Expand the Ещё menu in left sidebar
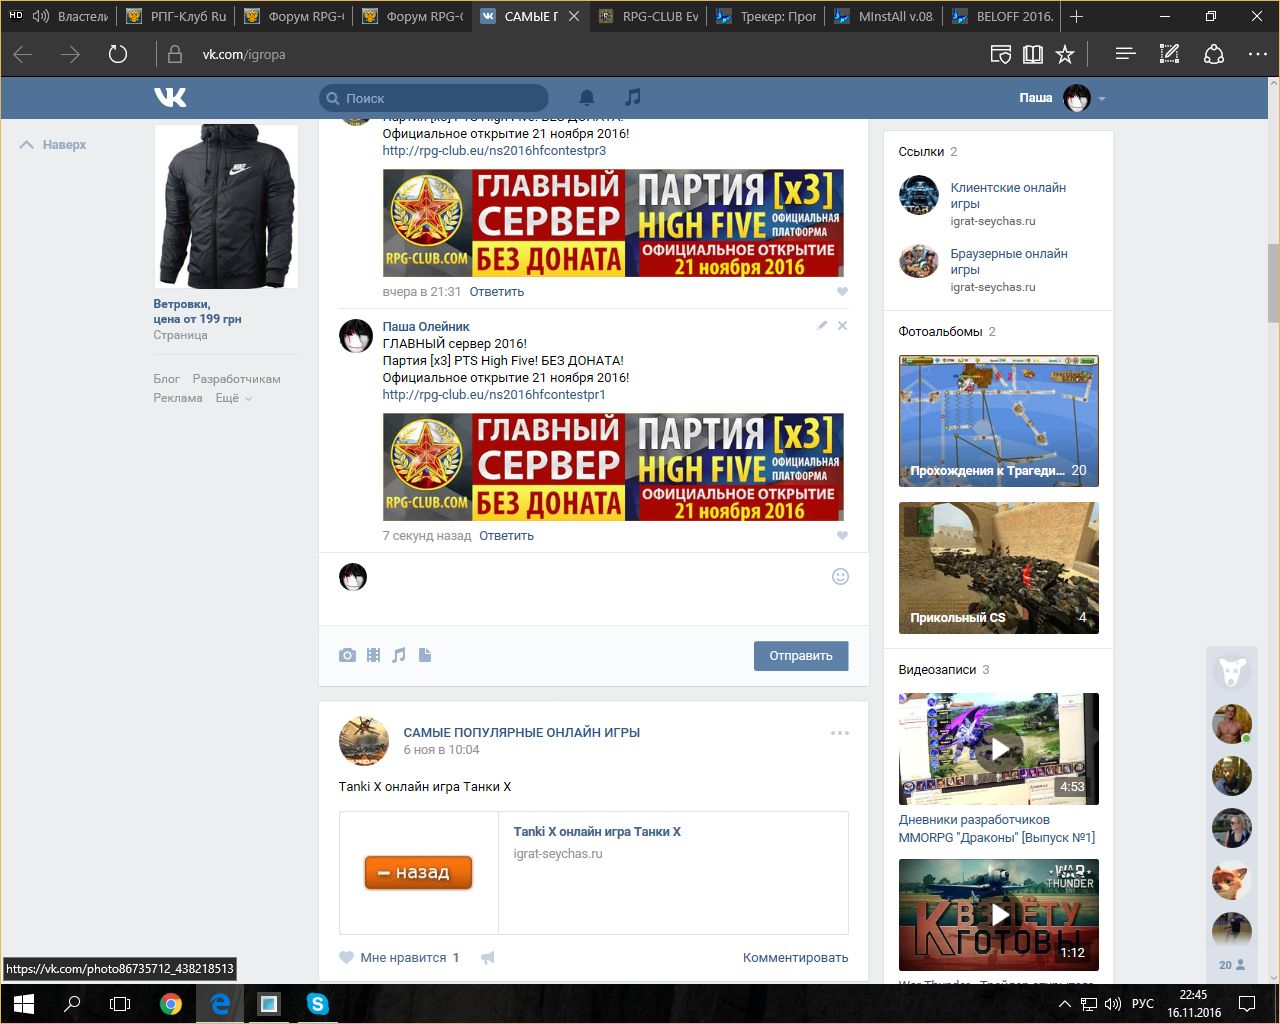Viewport: 1280px width, 1024px height. [x=234, y=398]
